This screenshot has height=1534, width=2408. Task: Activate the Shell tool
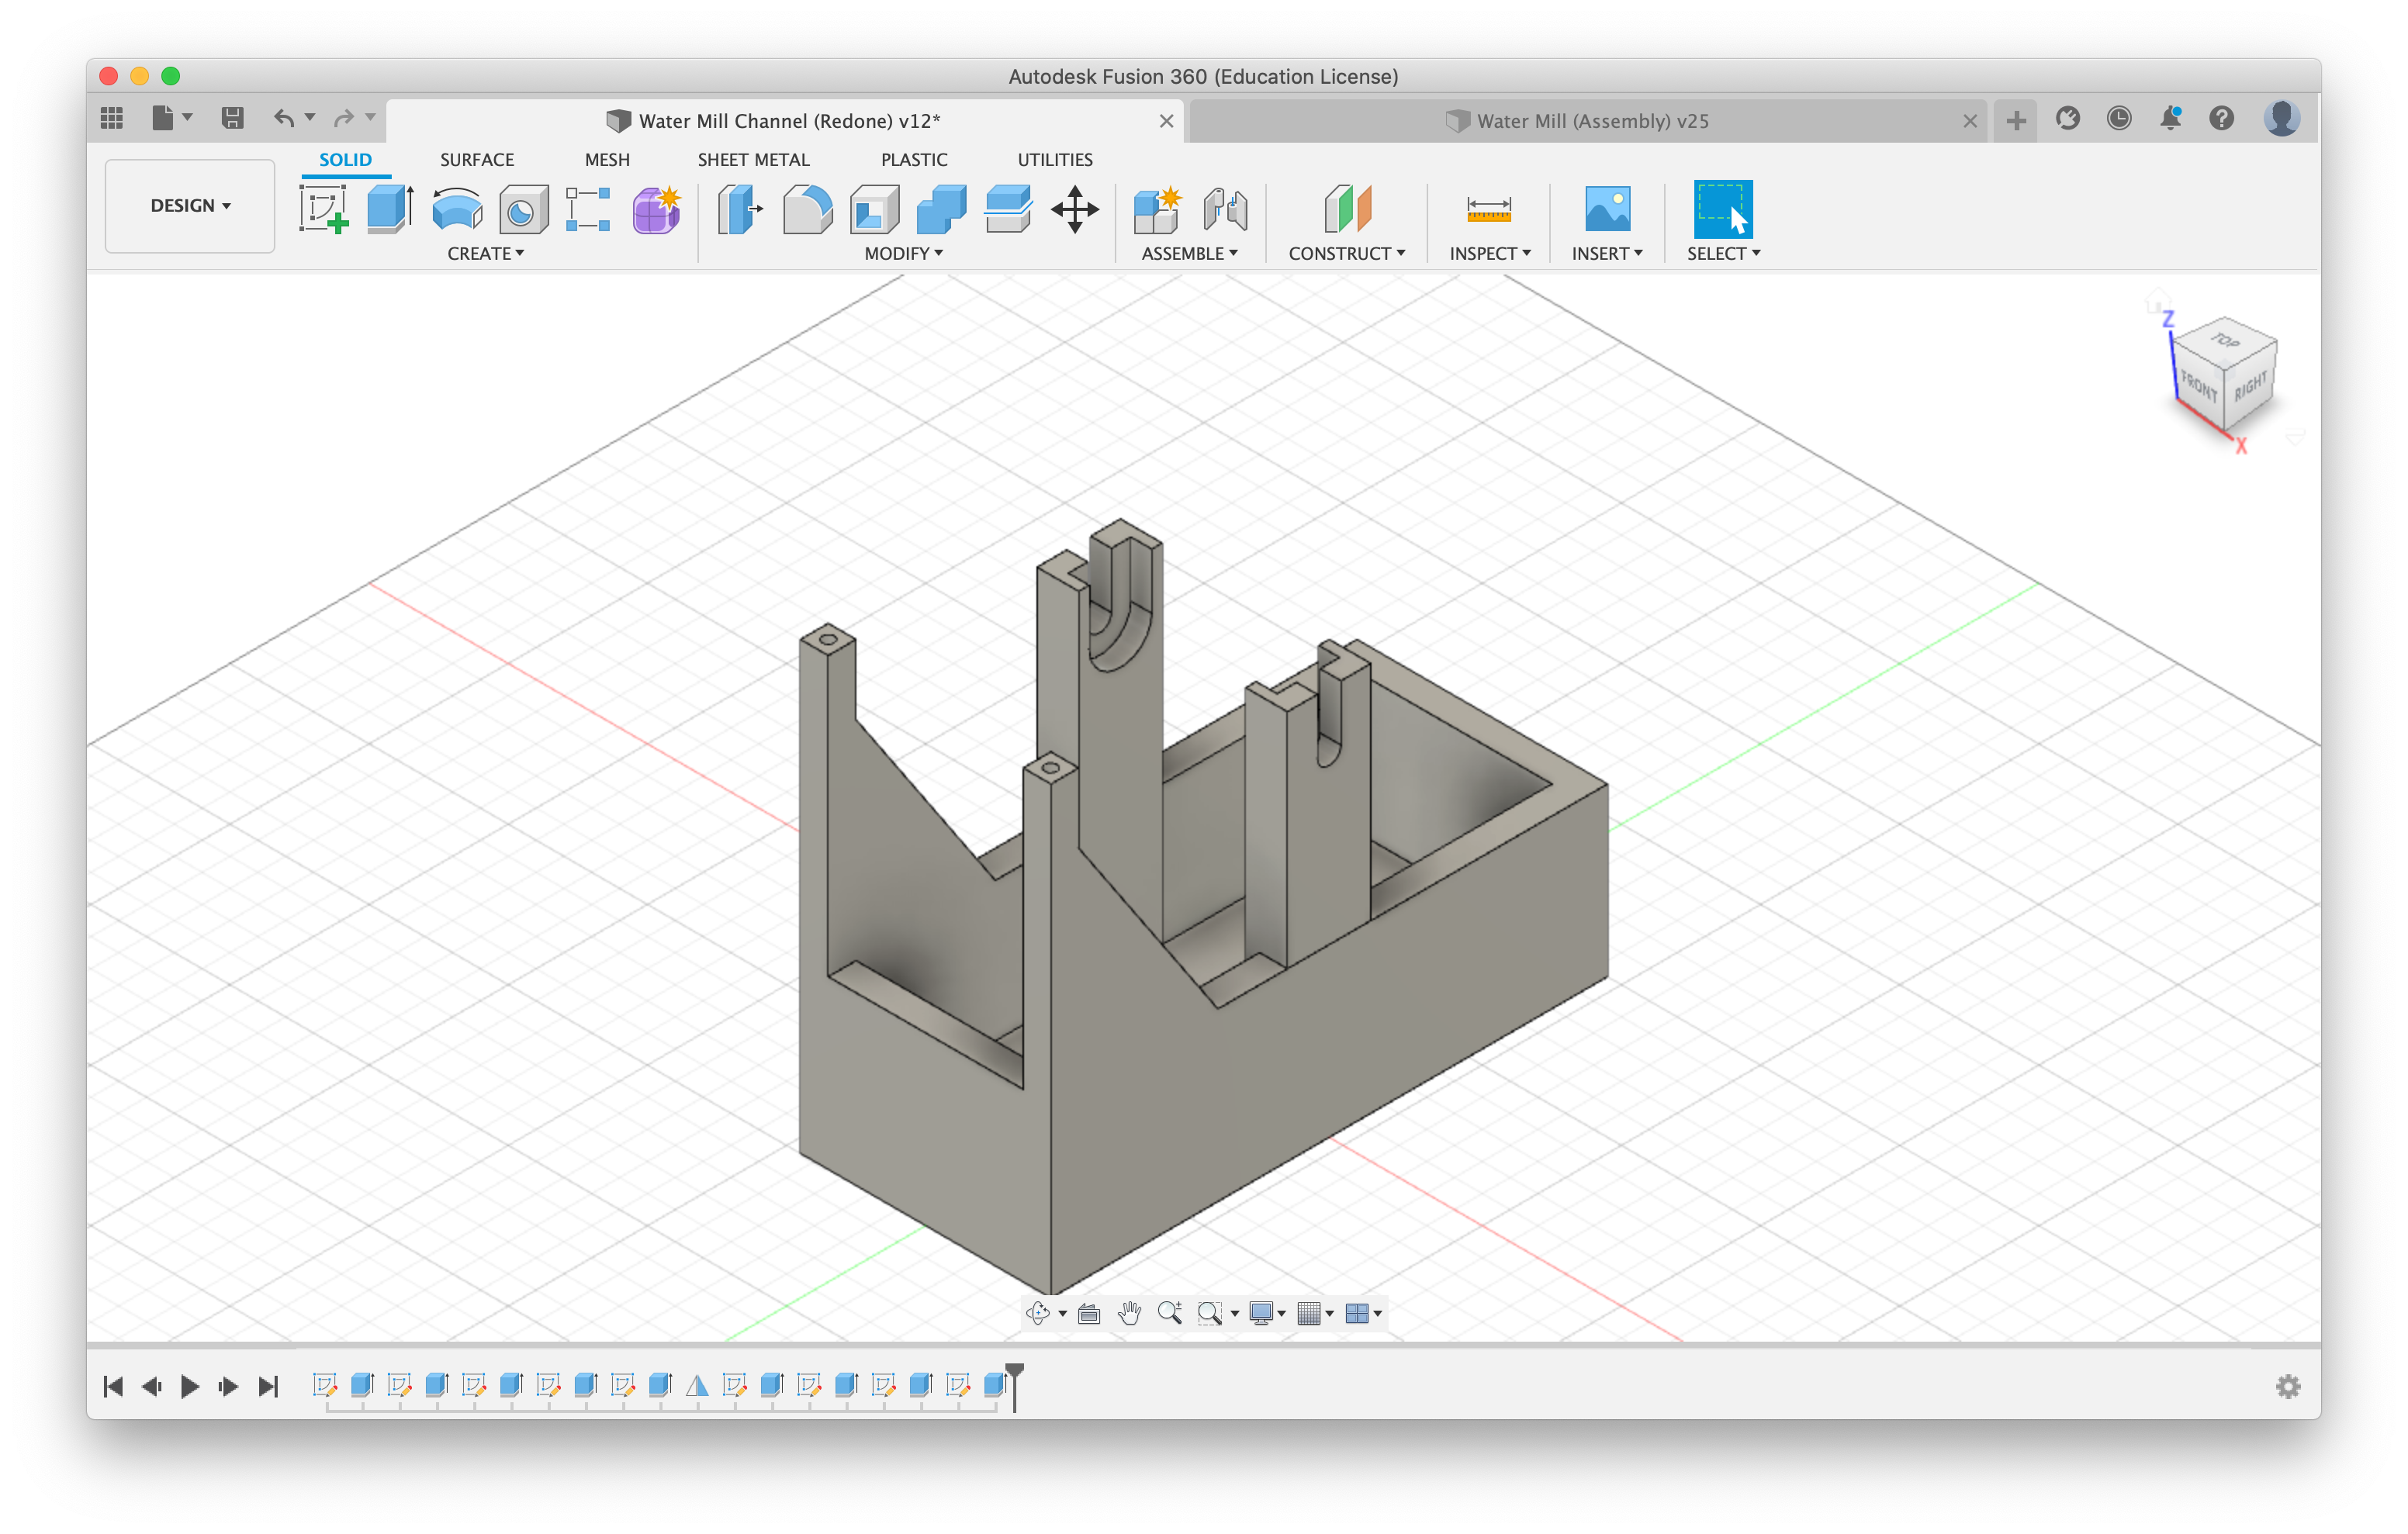[x=874, y=209]
